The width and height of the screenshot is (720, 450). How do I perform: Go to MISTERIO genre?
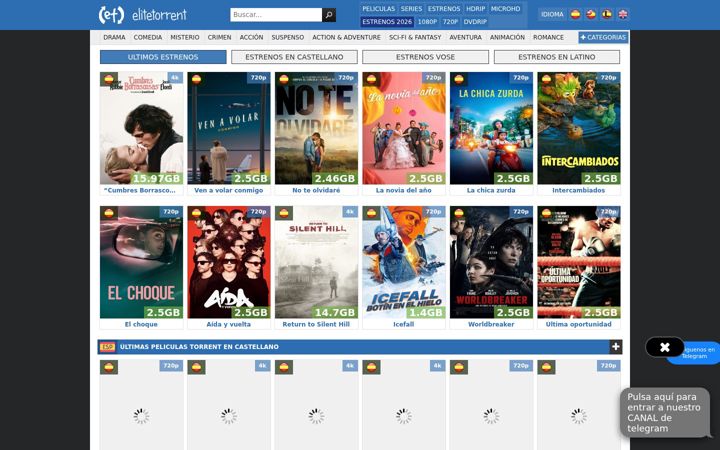pos(185,37)
